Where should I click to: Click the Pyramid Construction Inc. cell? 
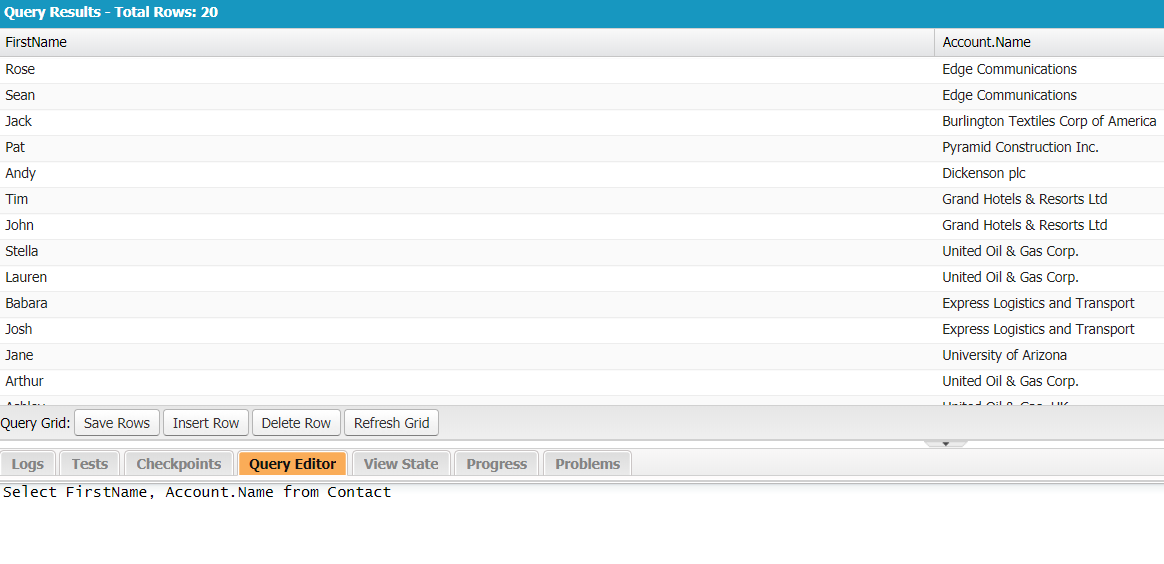tap(1050, 148)
